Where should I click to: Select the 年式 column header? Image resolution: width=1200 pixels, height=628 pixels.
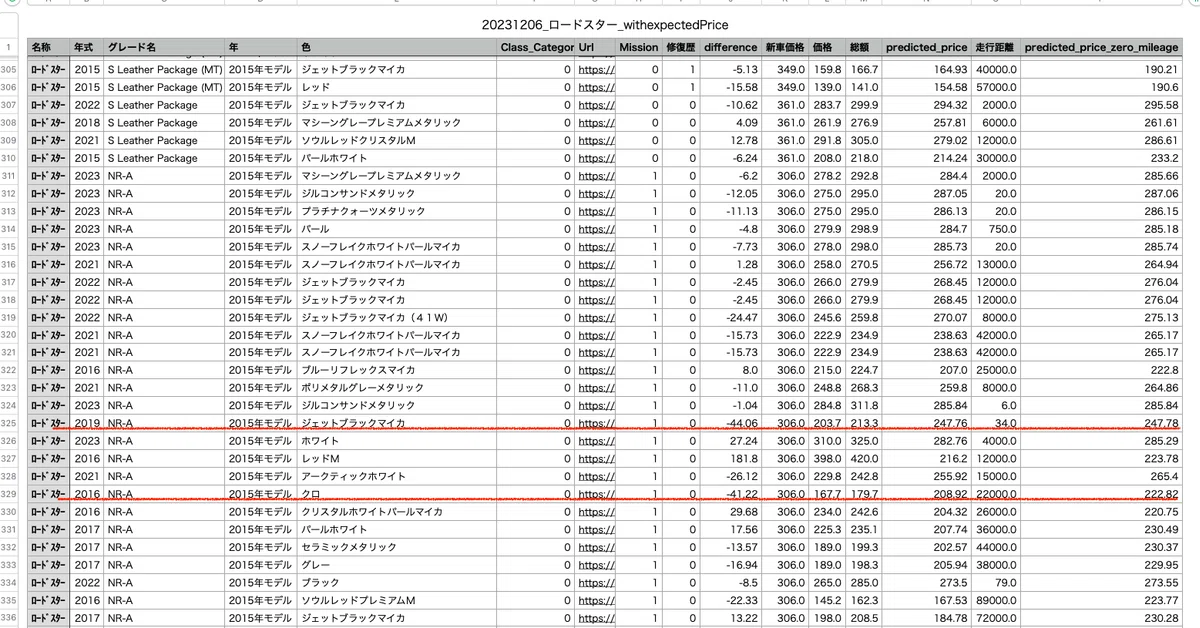[86, 47]
